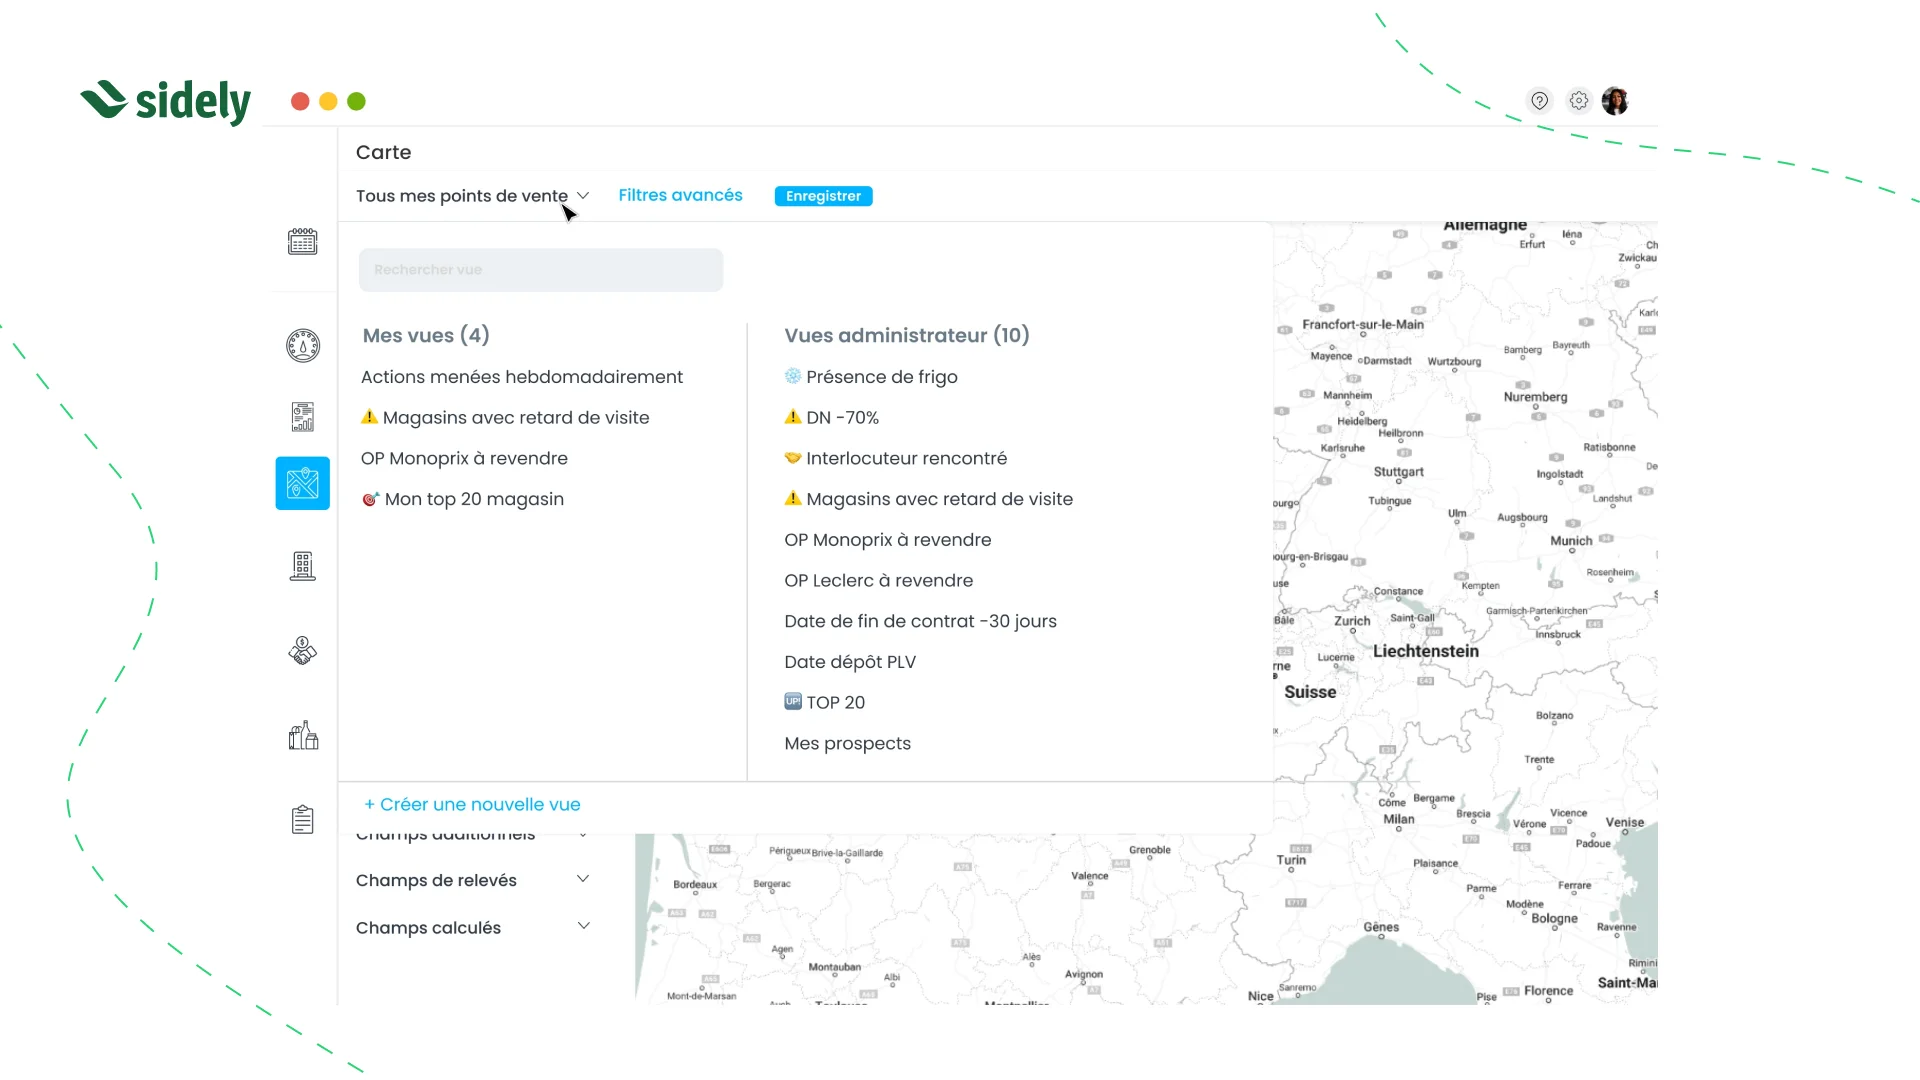The image size is (1920, 1080).
Task: Click the 'Rechercher vue' search field
Action: [x=540, y=270]
